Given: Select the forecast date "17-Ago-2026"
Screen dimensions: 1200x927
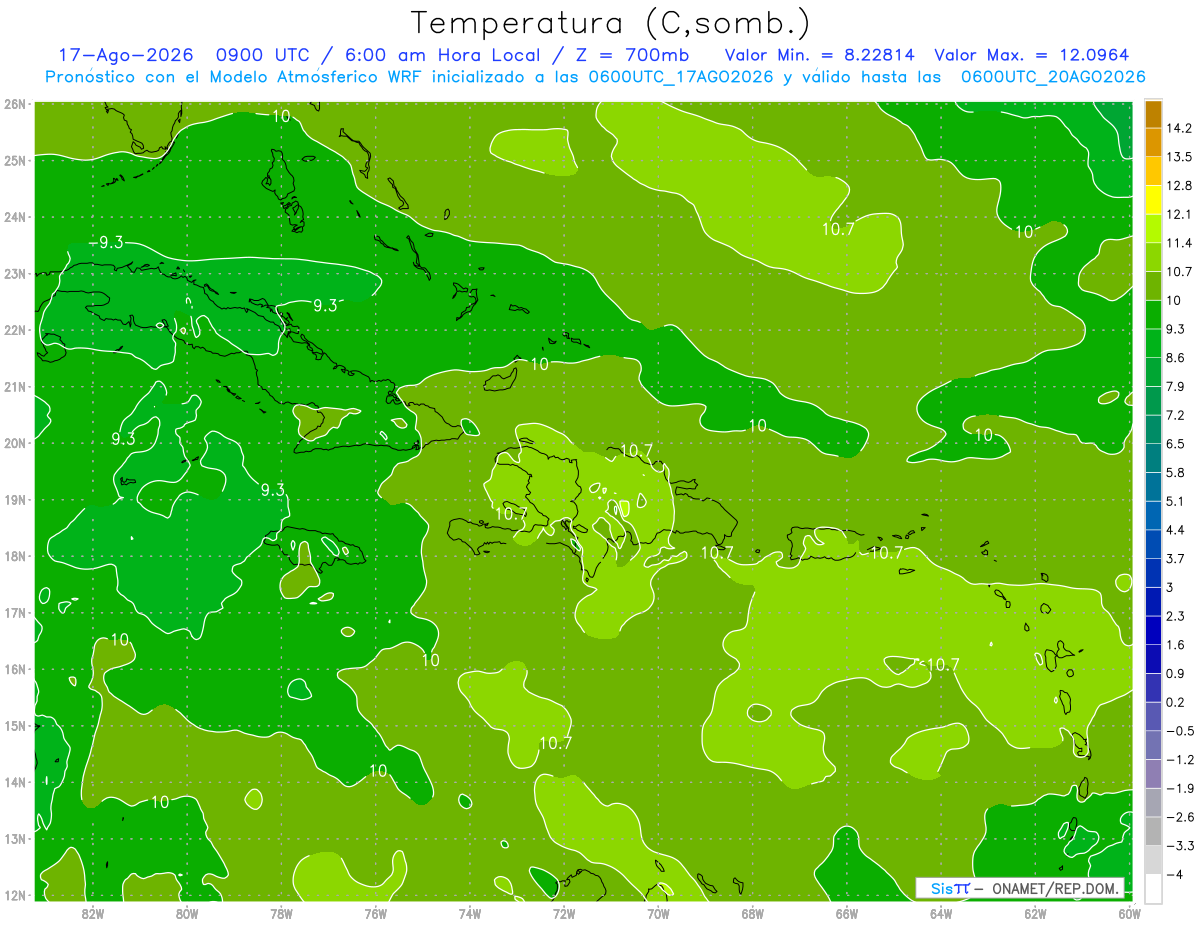Looking at the screenshot, I should coord(125,55).
